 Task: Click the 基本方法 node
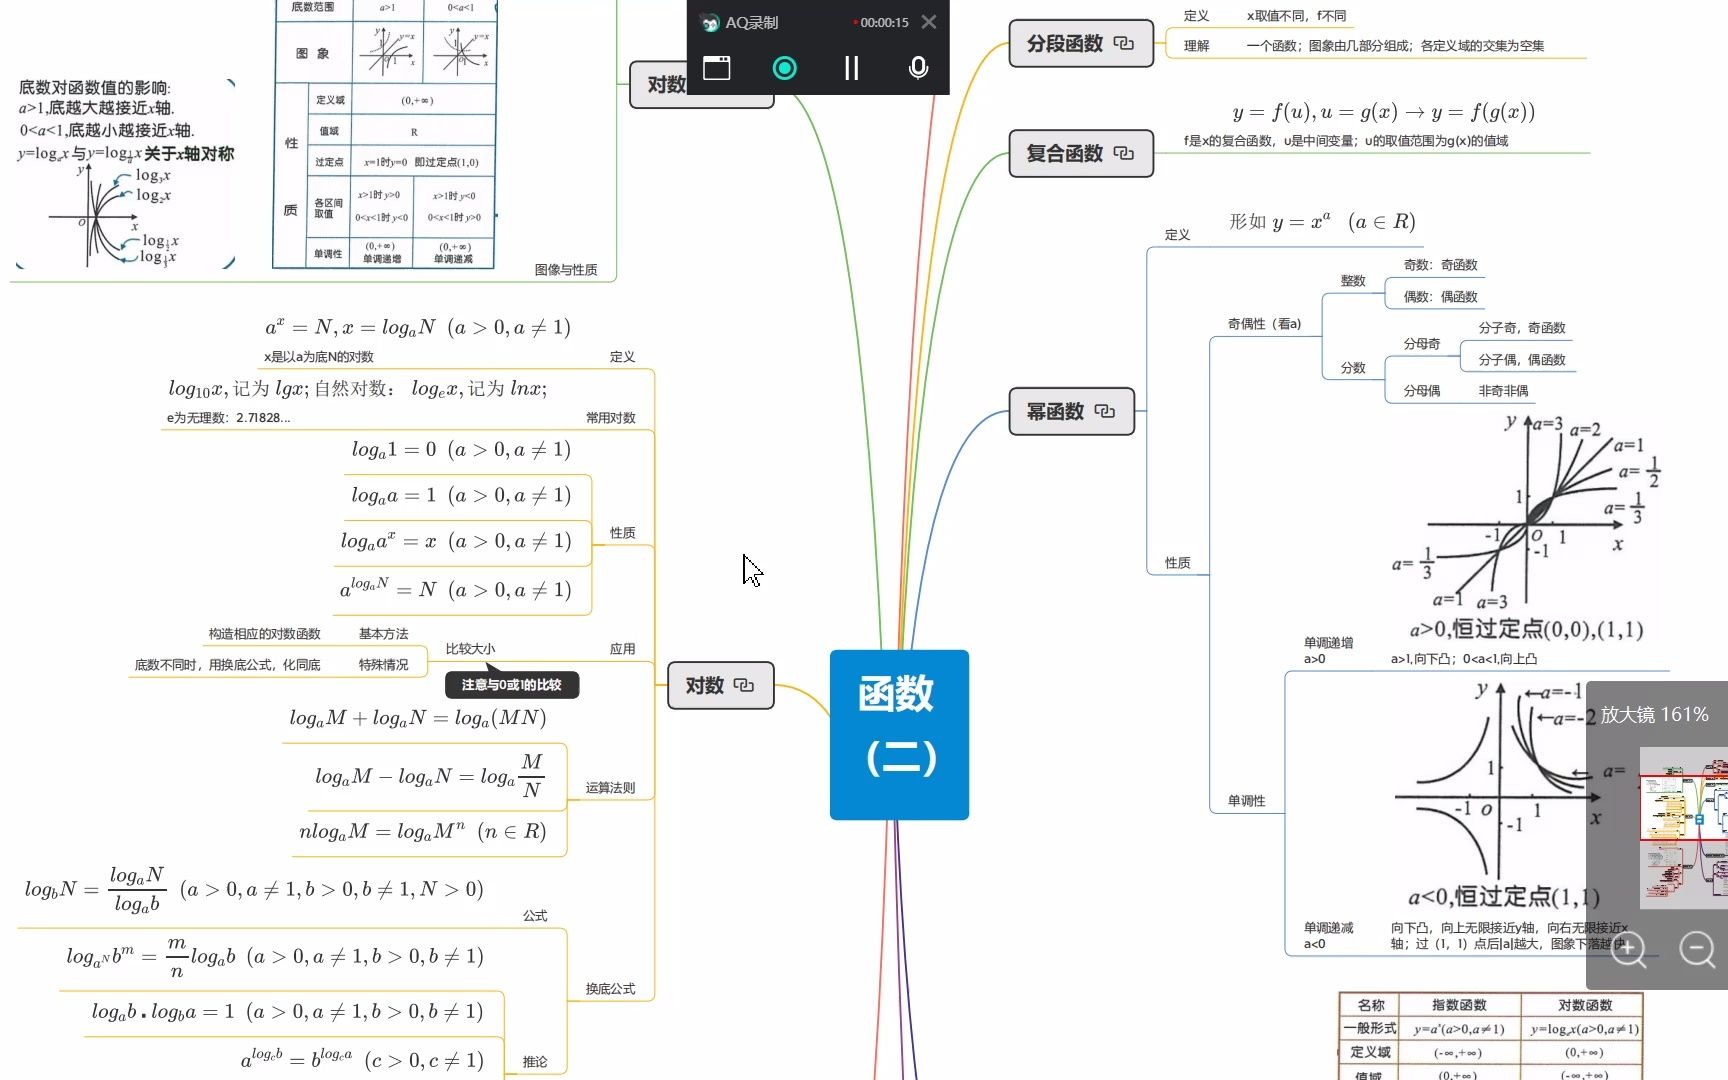(383, 634)
